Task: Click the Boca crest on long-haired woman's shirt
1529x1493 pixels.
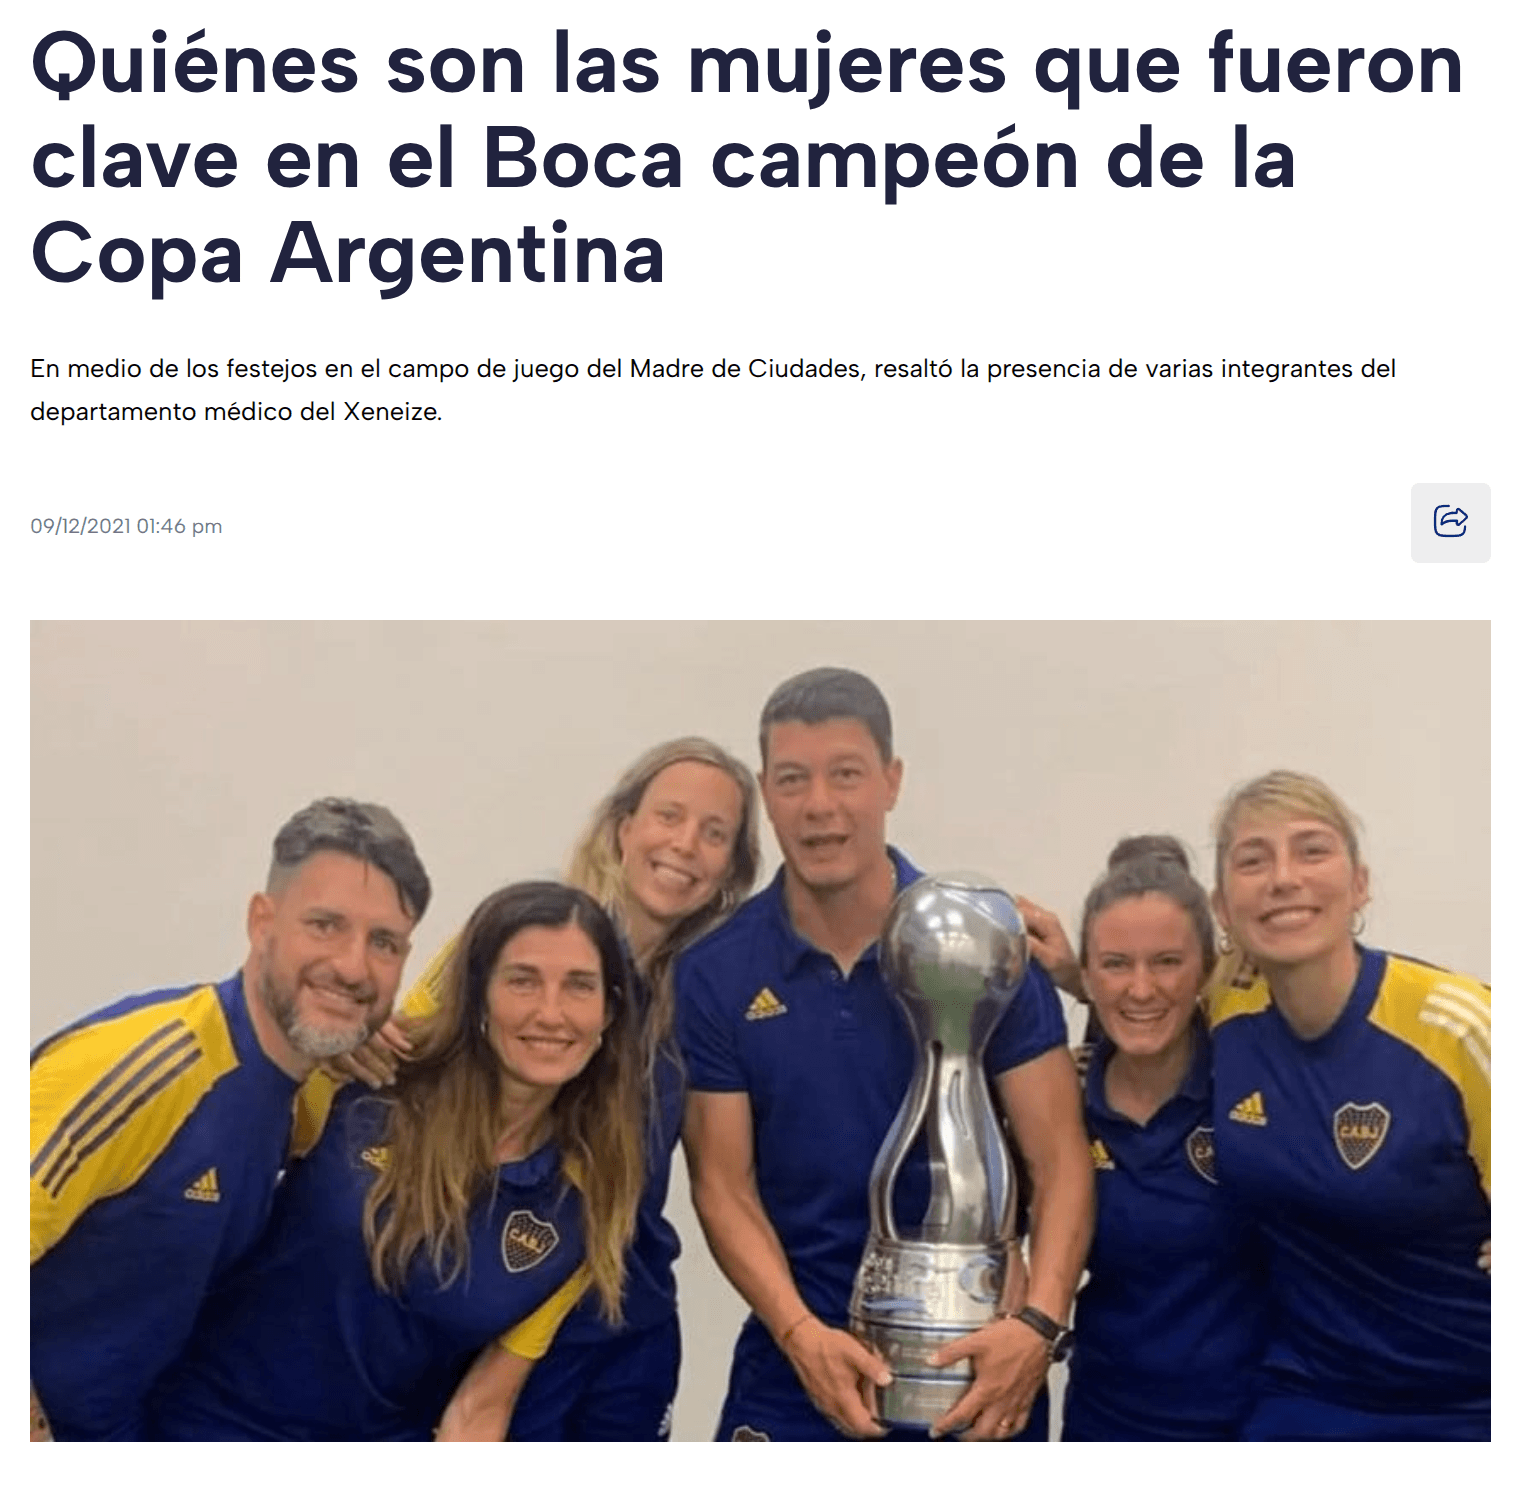Action: point(529,1241)
